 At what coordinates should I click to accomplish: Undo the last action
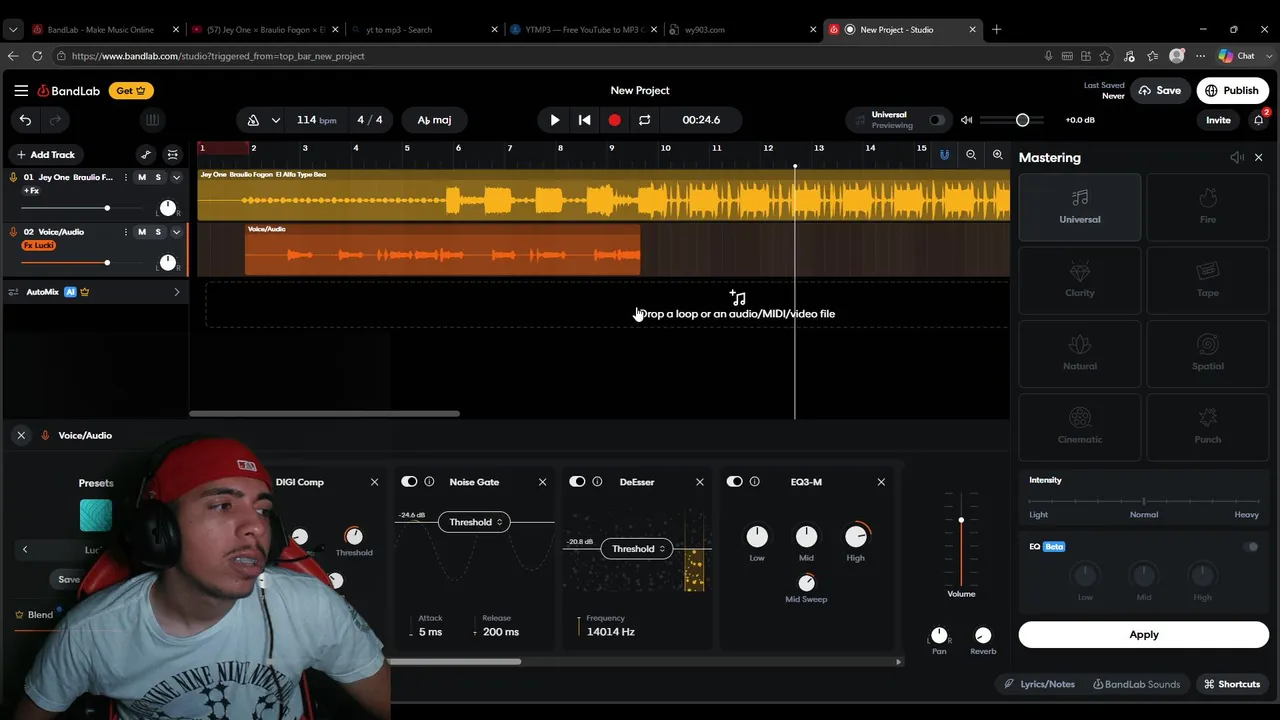(25, 120)
